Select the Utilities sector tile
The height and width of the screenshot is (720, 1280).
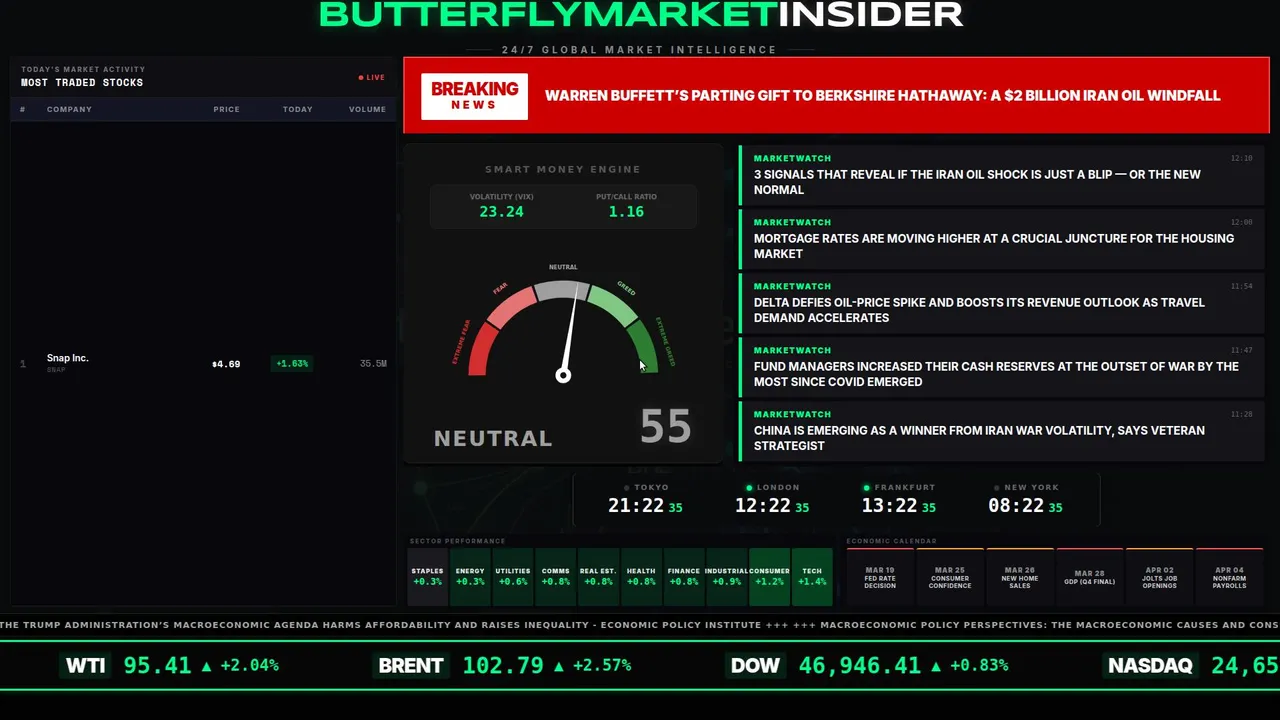[x=513, y=577]
